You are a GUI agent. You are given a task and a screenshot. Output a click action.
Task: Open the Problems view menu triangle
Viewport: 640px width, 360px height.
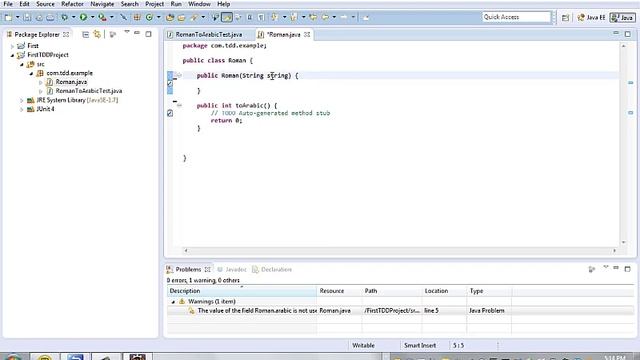[606, 268]
